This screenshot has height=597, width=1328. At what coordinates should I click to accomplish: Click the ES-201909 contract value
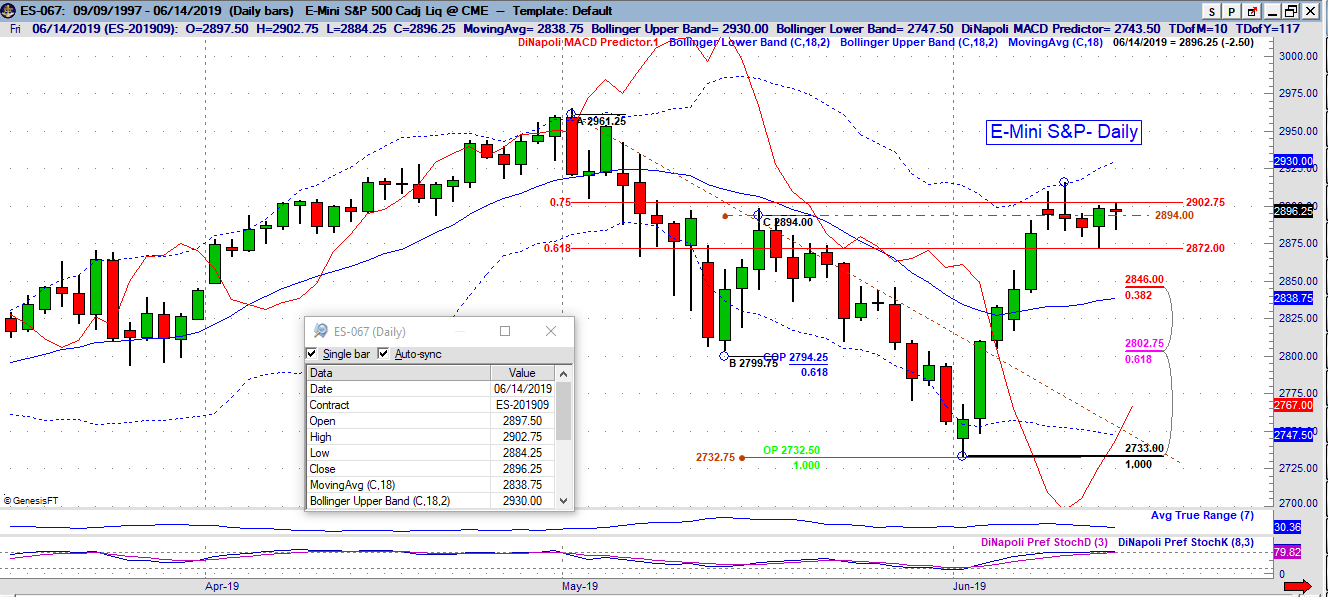pos(523,405)
